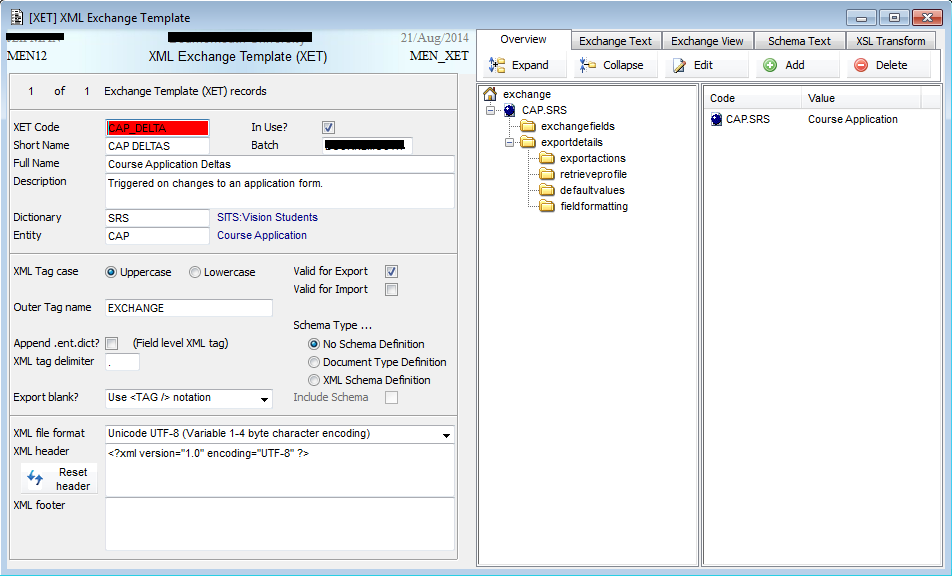The image size is (952, 576).
Task: Choose XML Schema Definition option
Action: click(314, 380)
